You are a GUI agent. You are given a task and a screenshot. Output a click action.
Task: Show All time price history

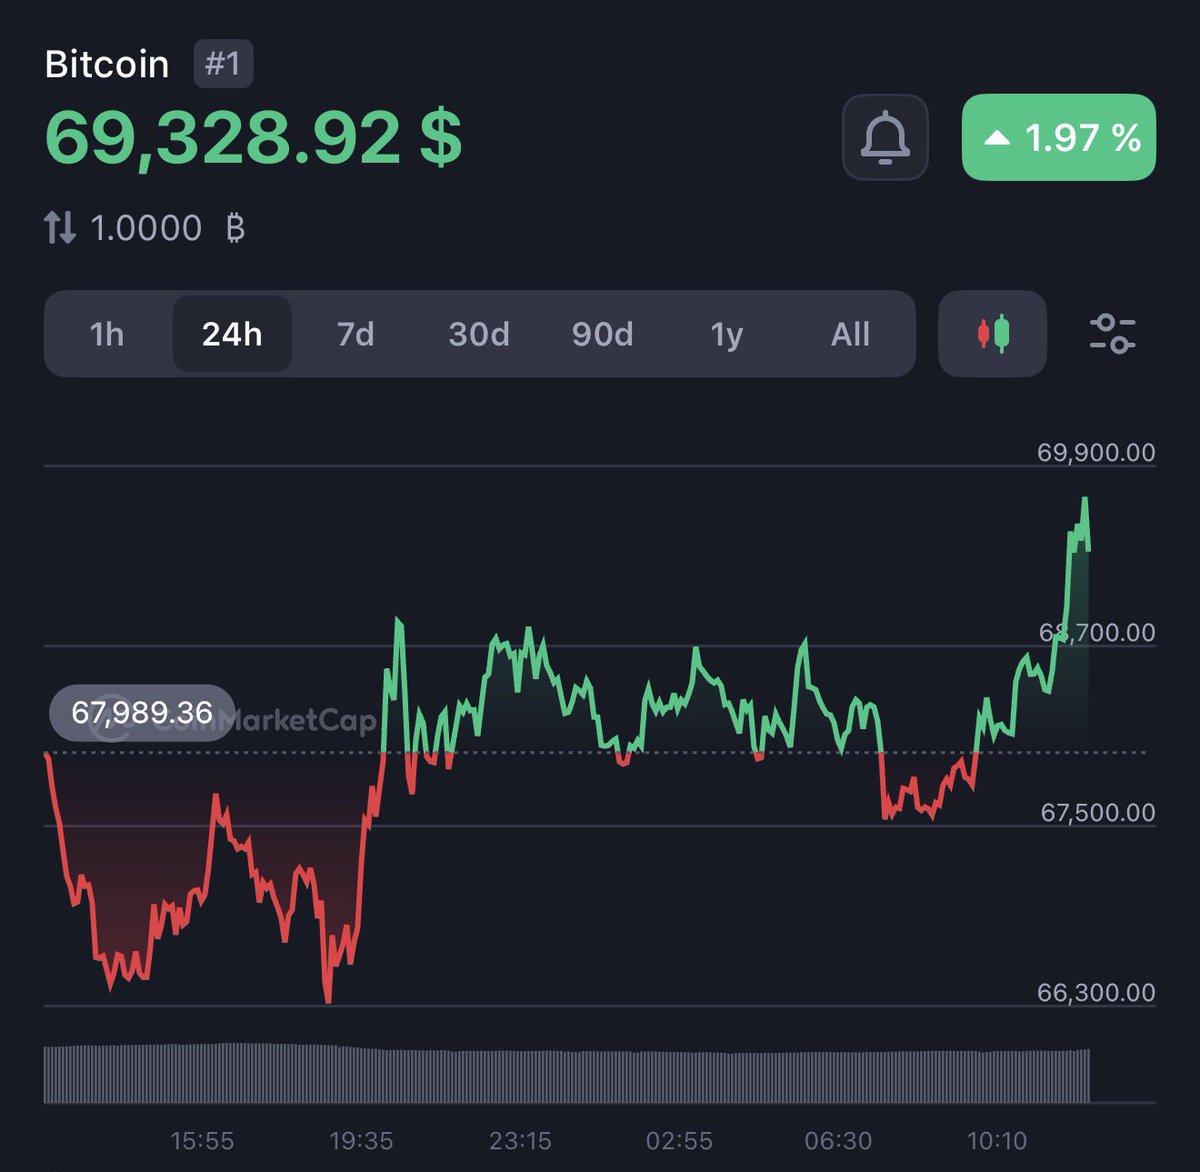point(850,334)
